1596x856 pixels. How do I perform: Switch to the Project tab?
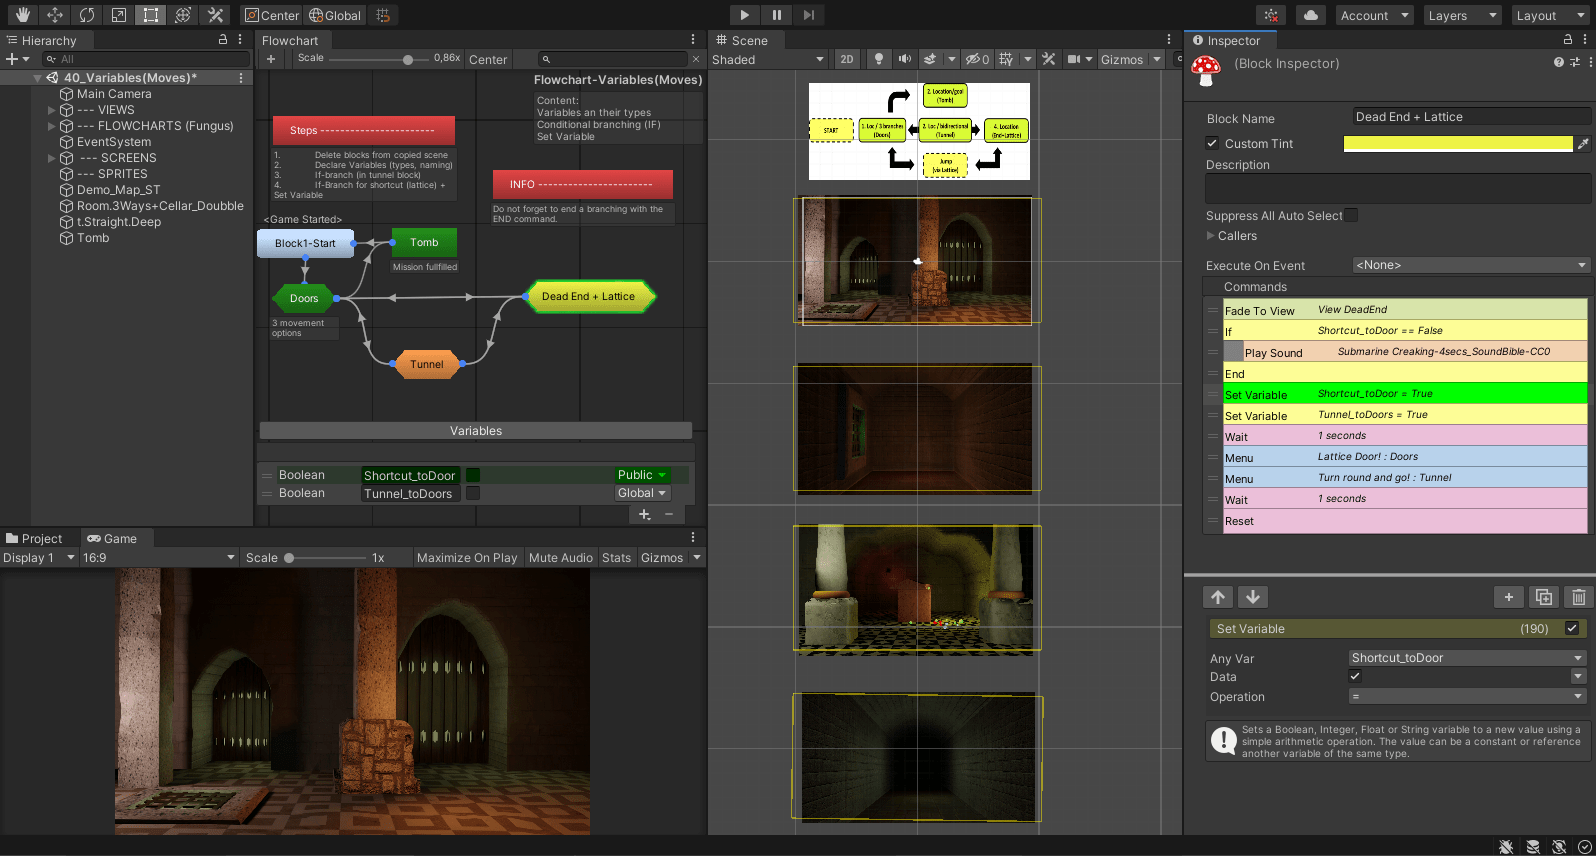coord(35,539)
